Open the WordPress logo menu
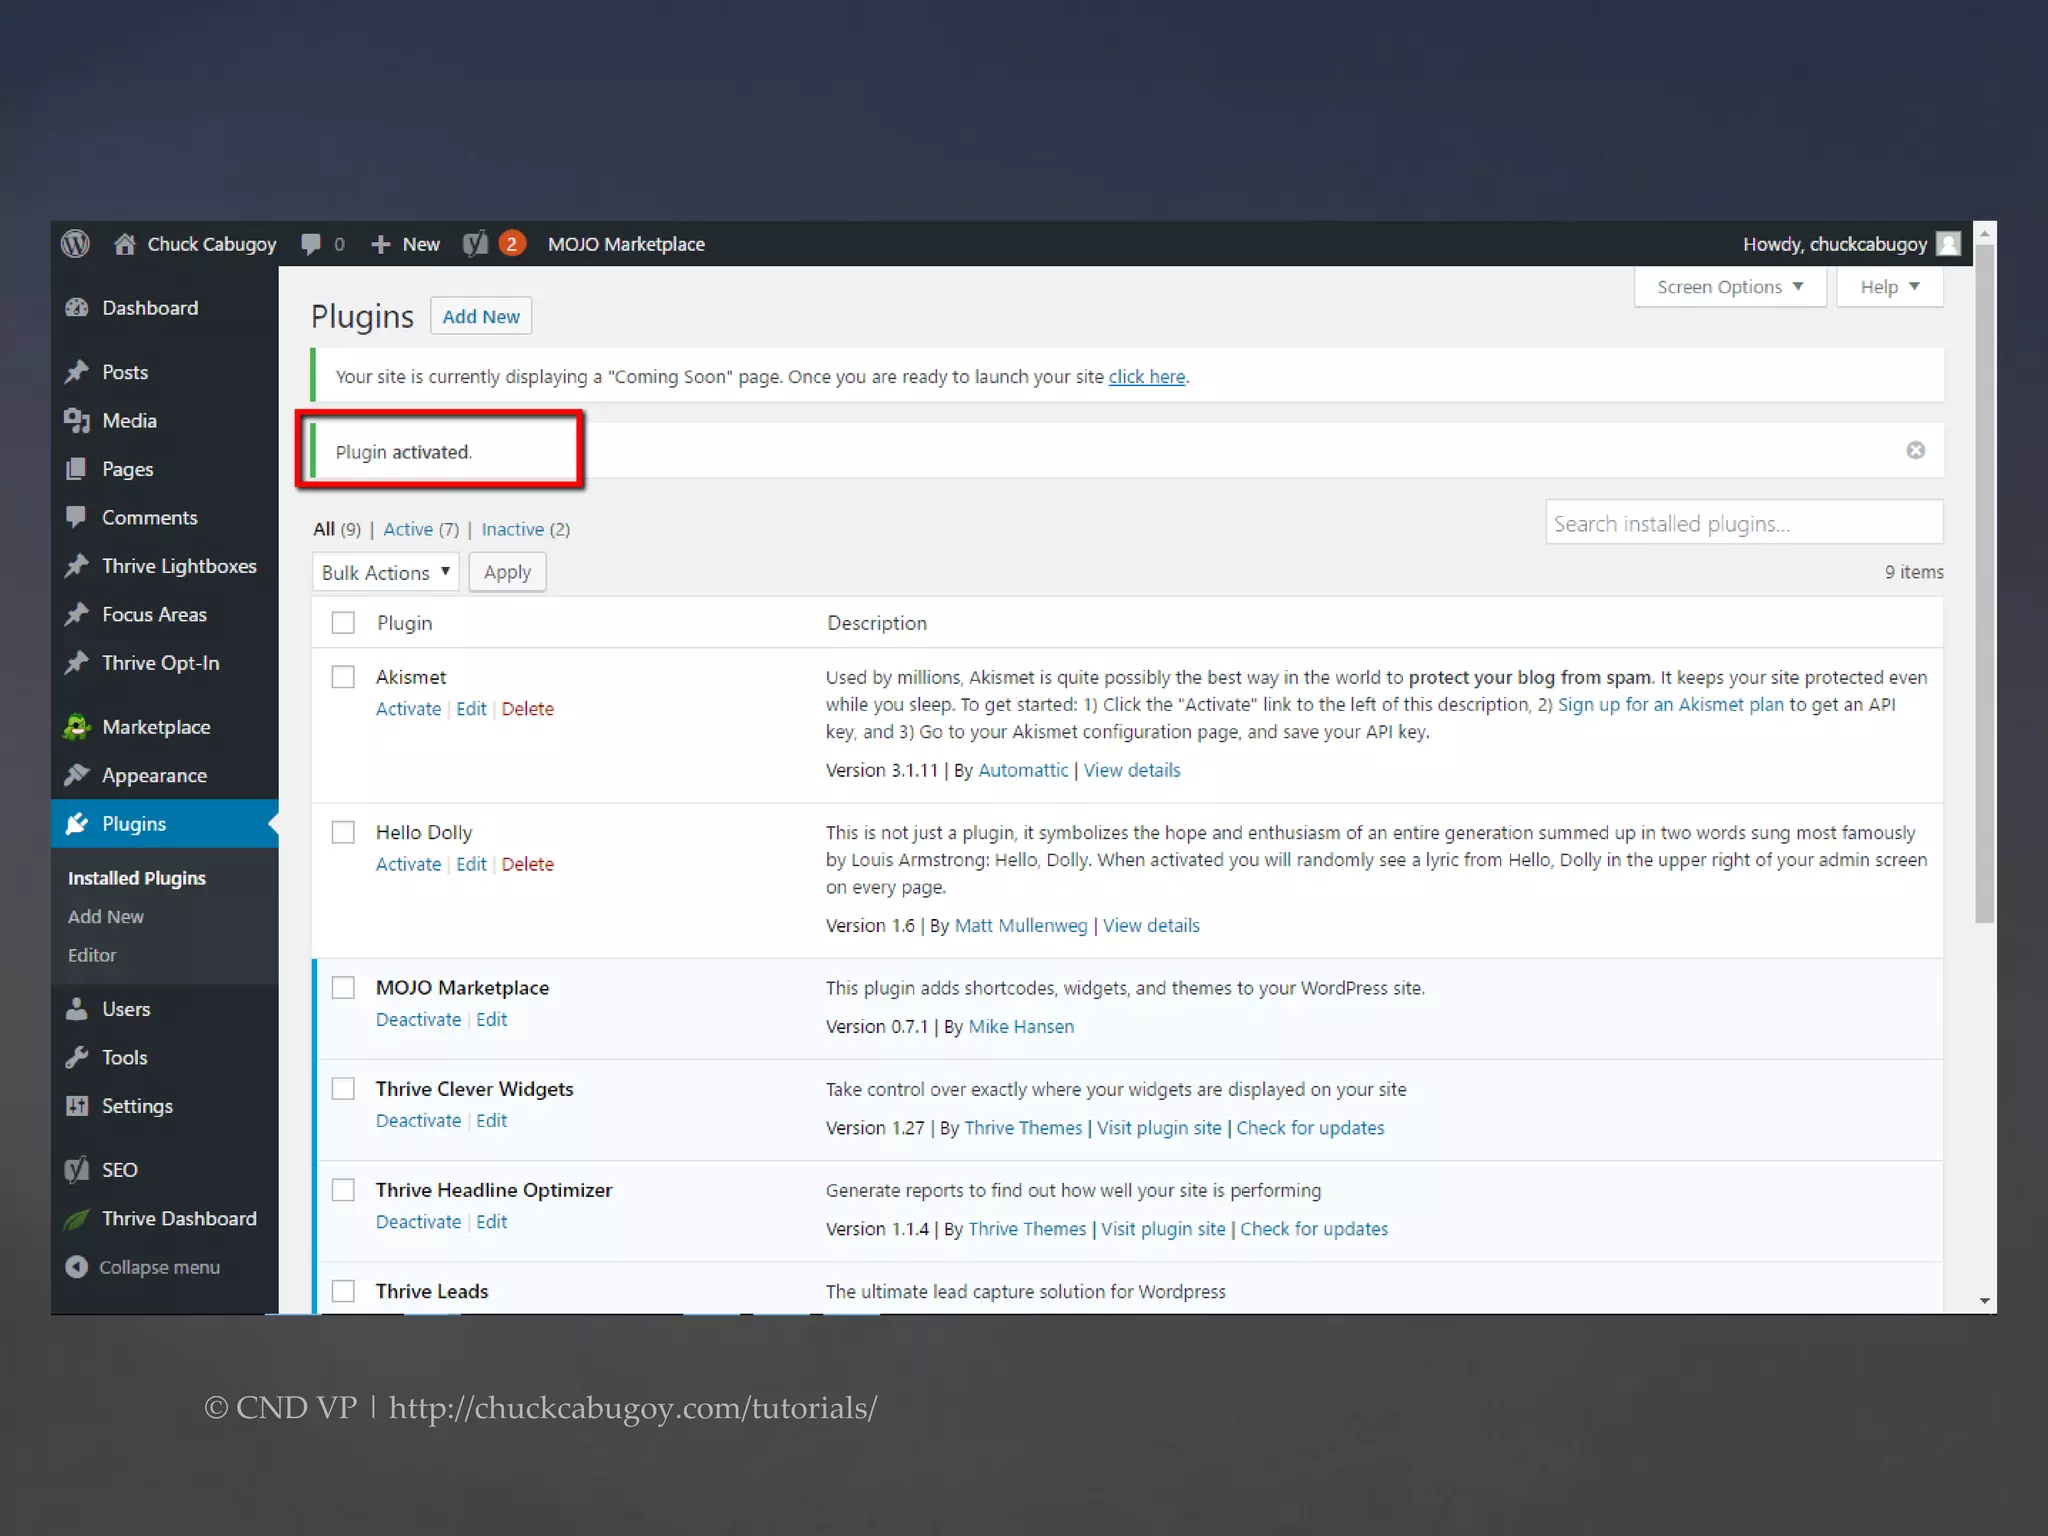The width and height of the screenshot is (2048, 1536). [x=75, y=244]
